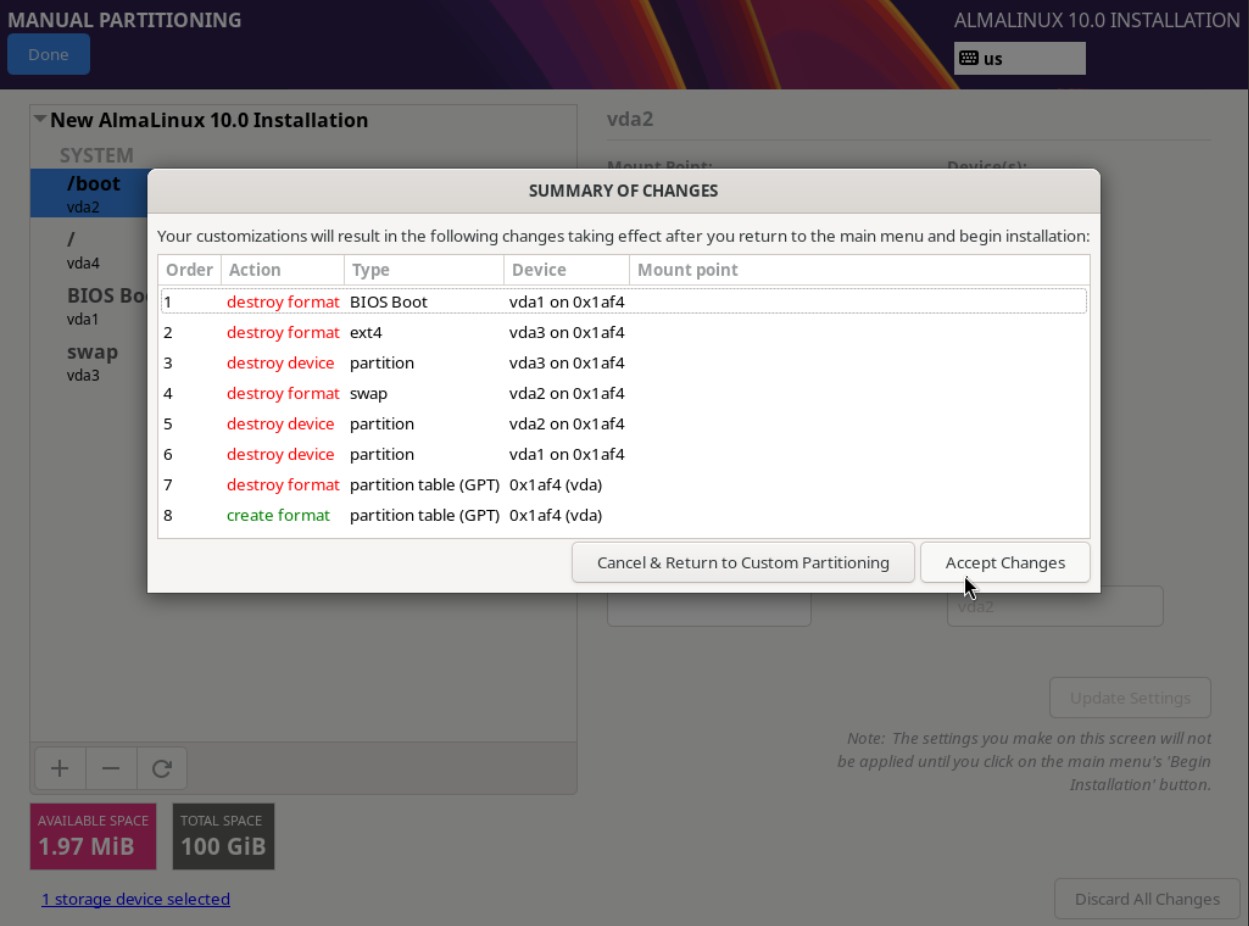This screenshot has width=1249, height=926.
Task: Click 'destroy format' in the BIOS Boot row
Action: (x=283, y=302)
